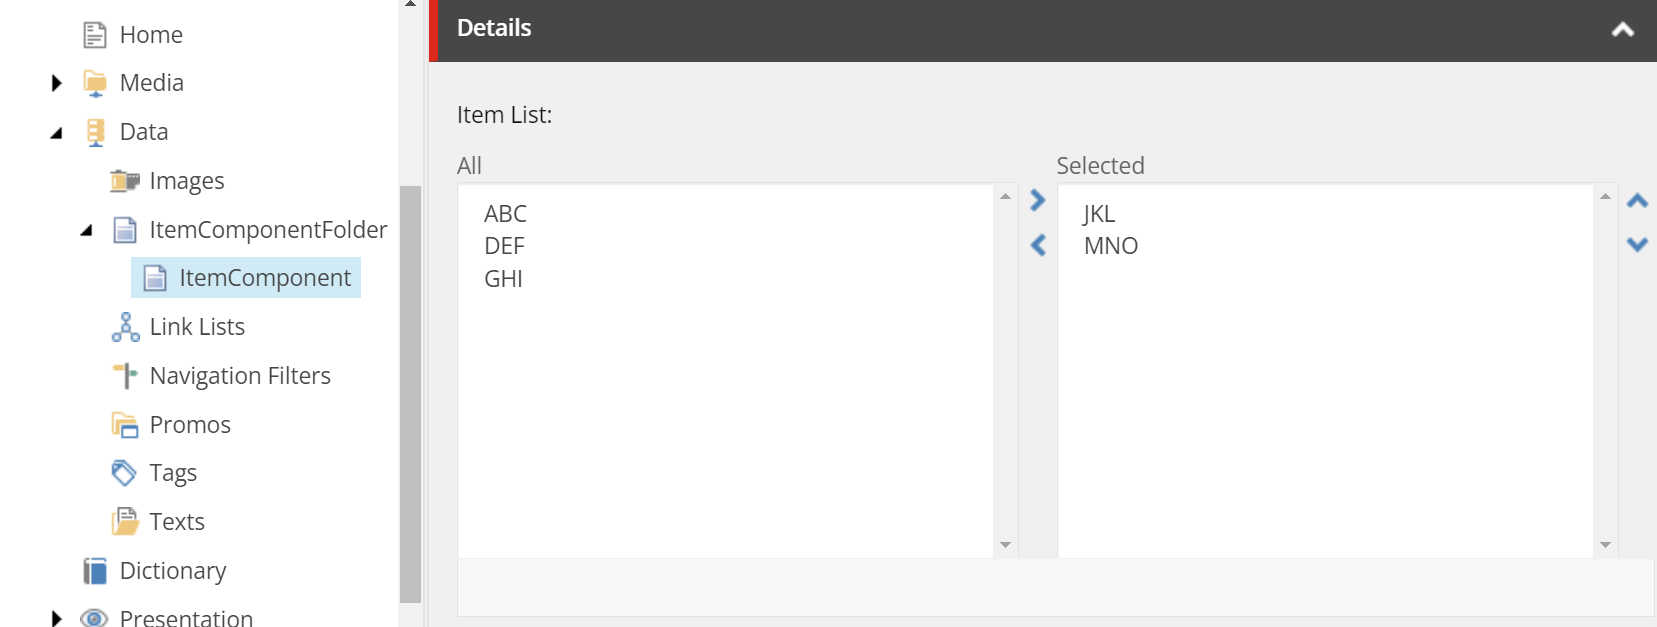Collapse the ItemComponentFolder tree node
The width and height of the screenshot is (1657, 627).
point(87,231)
